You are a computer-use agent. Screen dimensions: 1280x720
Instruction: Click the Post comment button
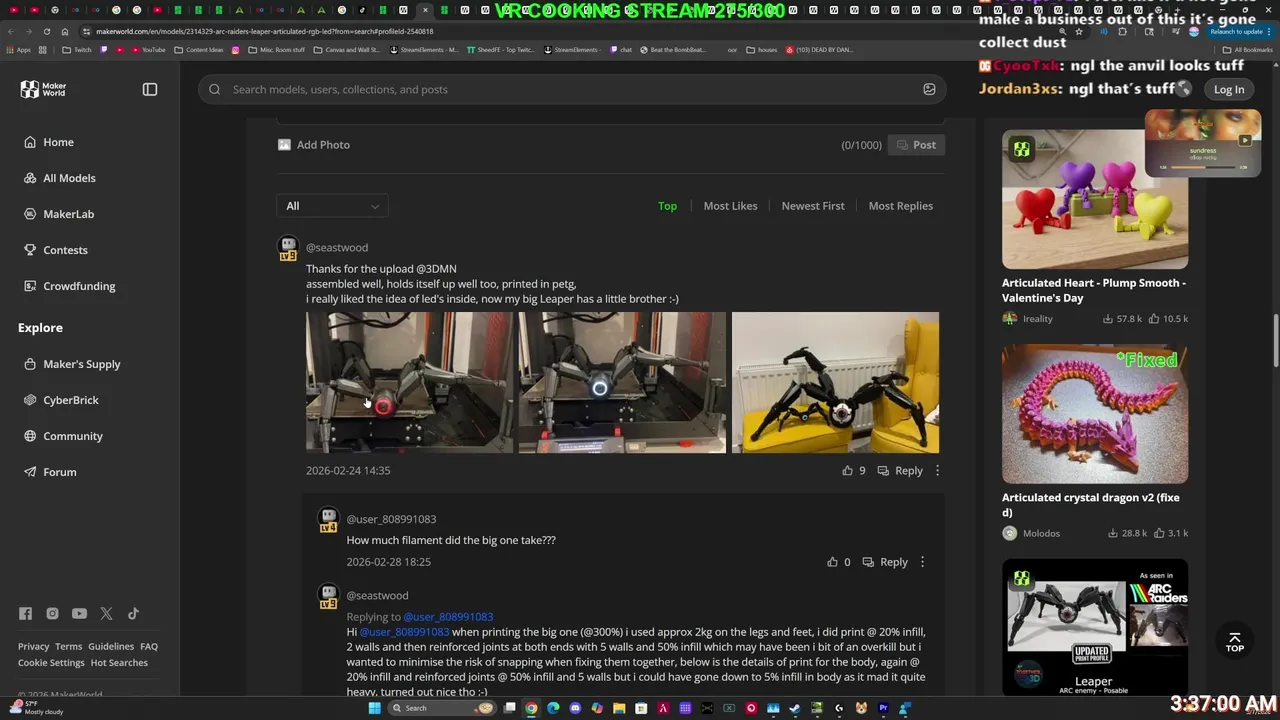pos(916,145)
